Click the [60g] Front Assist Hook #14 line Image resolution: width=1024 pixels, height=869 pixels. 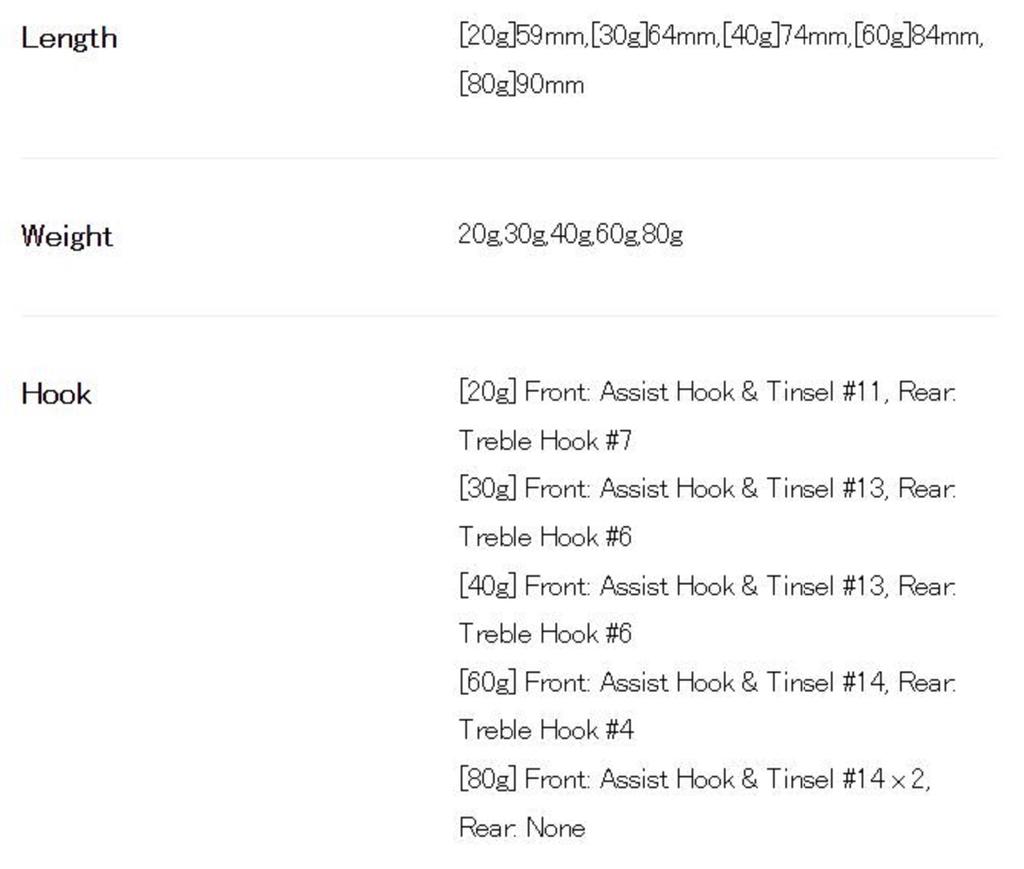click(707, 683)
